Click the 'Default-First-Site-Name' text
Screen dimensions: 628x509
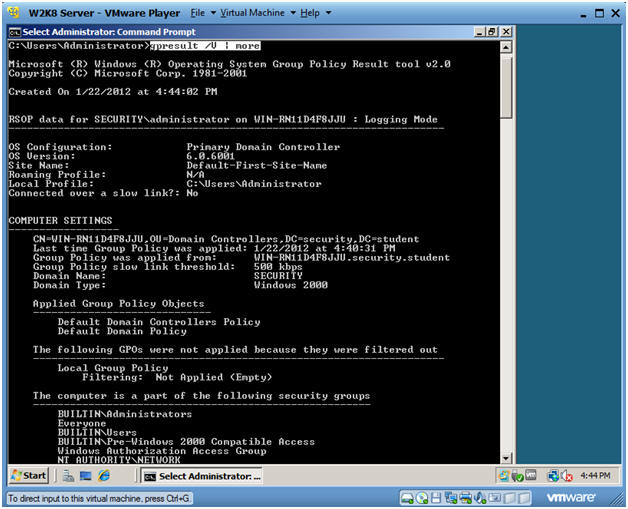(x=257, y=165)
